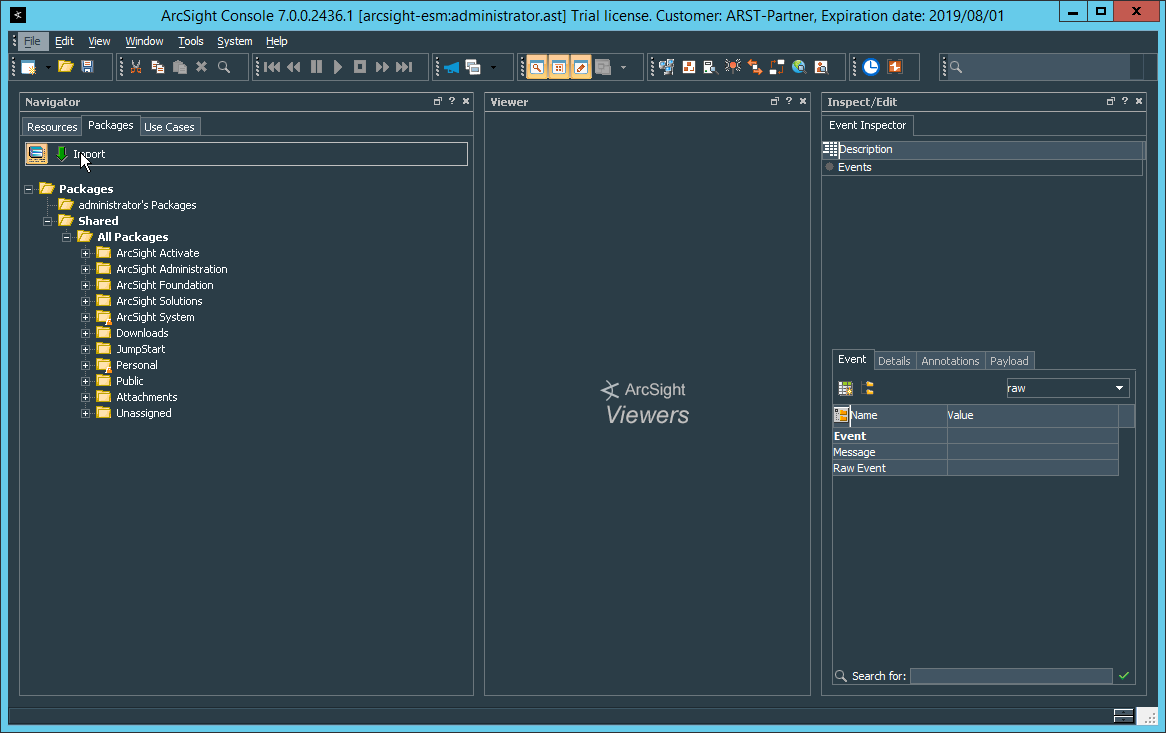Click the Open folder toolbar icon
The height and width of the screenshot is (733, 1166).
pyautogui.click(x=65, y=67)
